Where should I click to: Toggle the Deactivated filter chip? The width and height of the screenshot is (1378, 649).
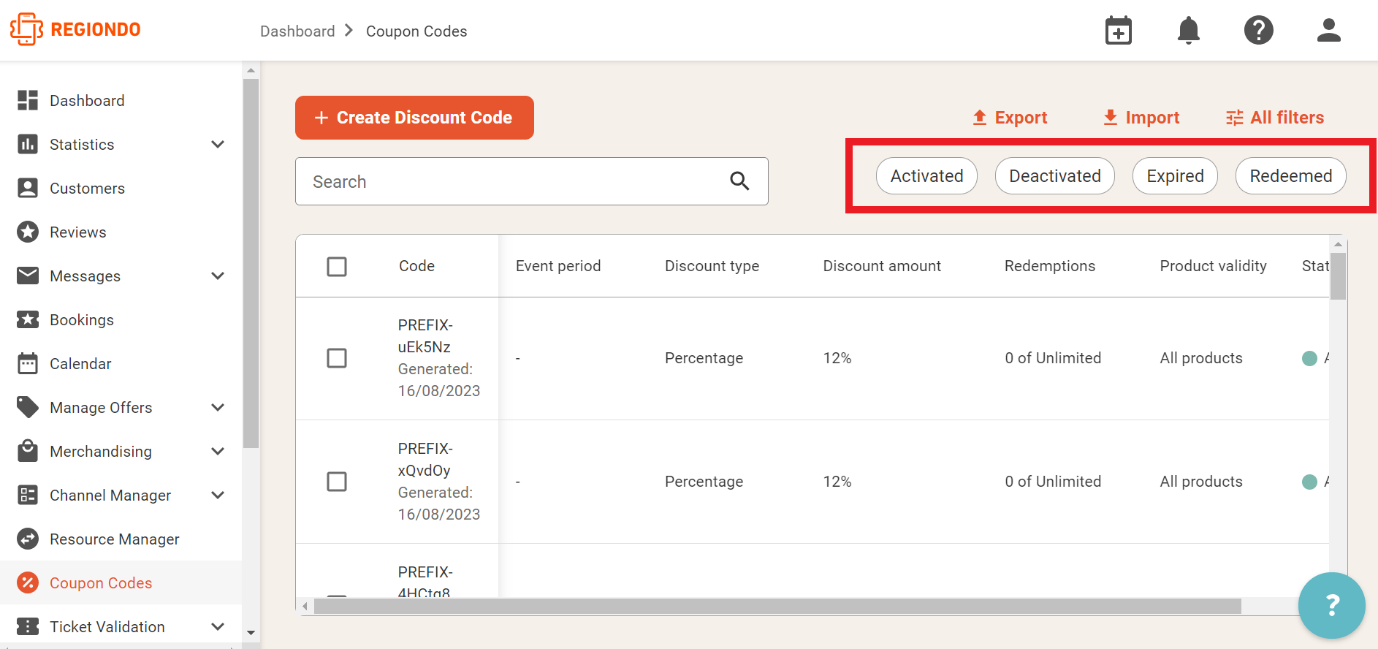[1055, 176]
